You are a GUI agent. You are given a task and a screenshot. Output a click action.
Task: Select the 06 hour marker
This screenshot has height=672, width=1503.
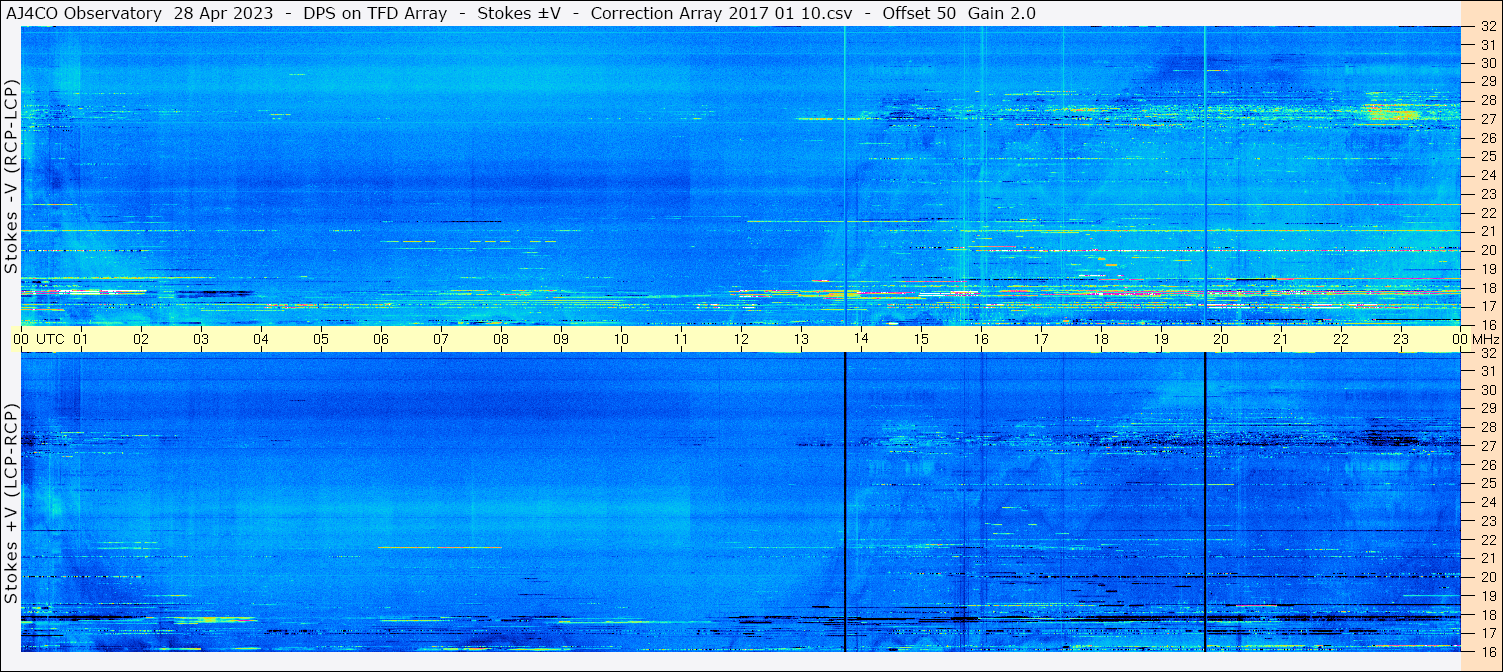[381, 339]
